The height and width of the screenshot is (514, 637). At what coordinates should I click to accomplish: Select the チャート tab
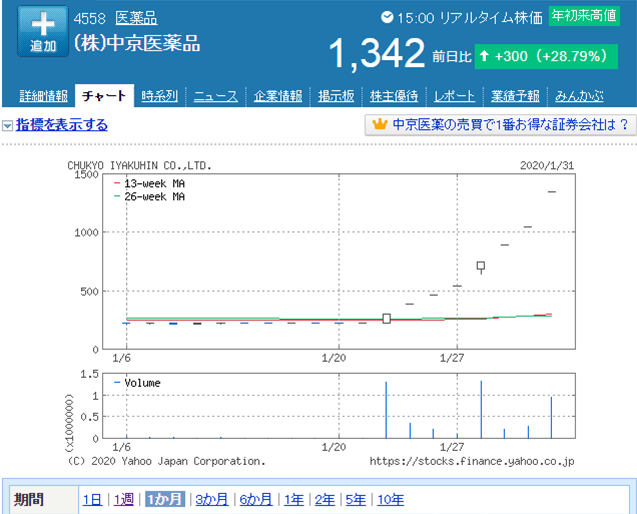(x=104, y=96)
